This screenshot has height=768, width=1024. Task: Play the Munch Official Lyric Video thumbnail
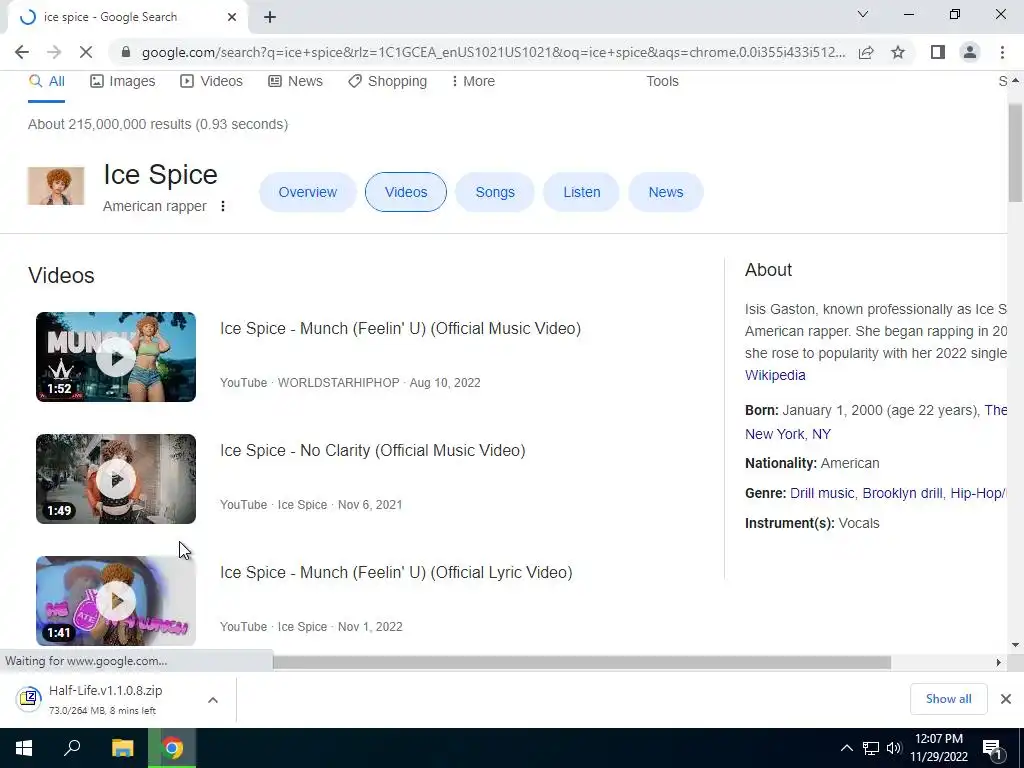116,601
